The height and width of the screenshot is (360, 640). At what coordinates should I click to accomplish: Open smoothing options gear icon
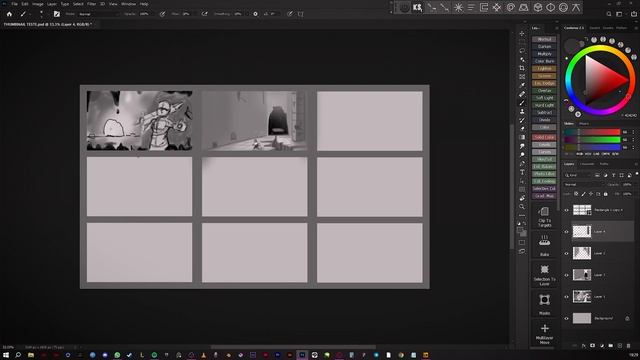click(x=256, y=14)
